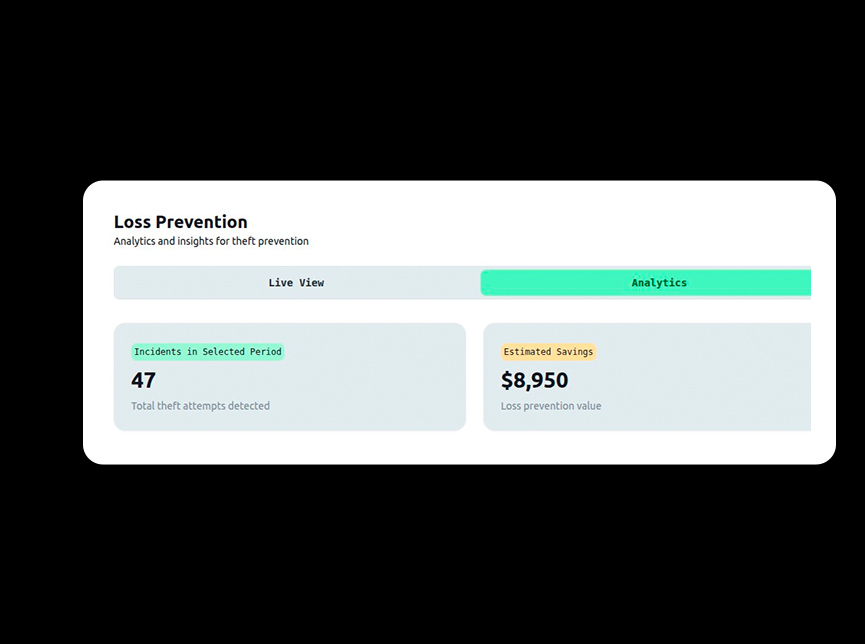Image resolution: width=865 pixels, height=644 pixels.
Task: Click the Total theft attempts detected caption
Action: (200, 406)
